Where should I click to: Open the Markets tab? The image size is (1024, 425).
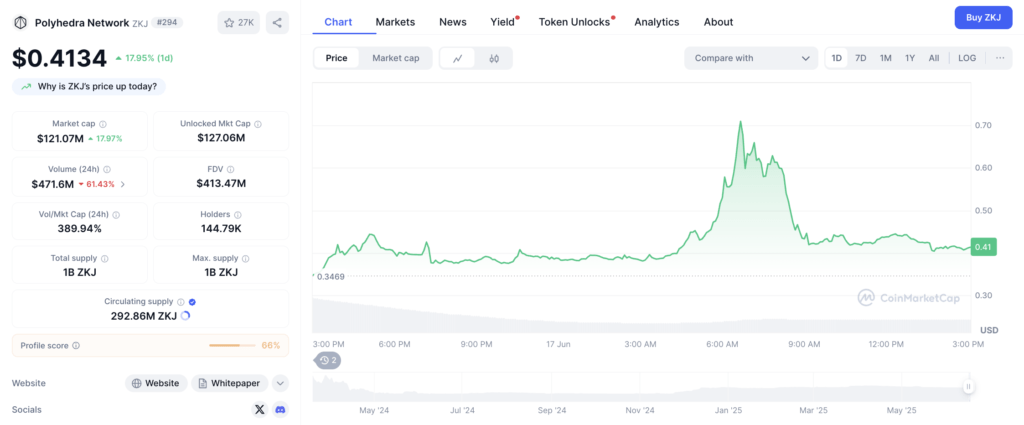tap(395, 22)
